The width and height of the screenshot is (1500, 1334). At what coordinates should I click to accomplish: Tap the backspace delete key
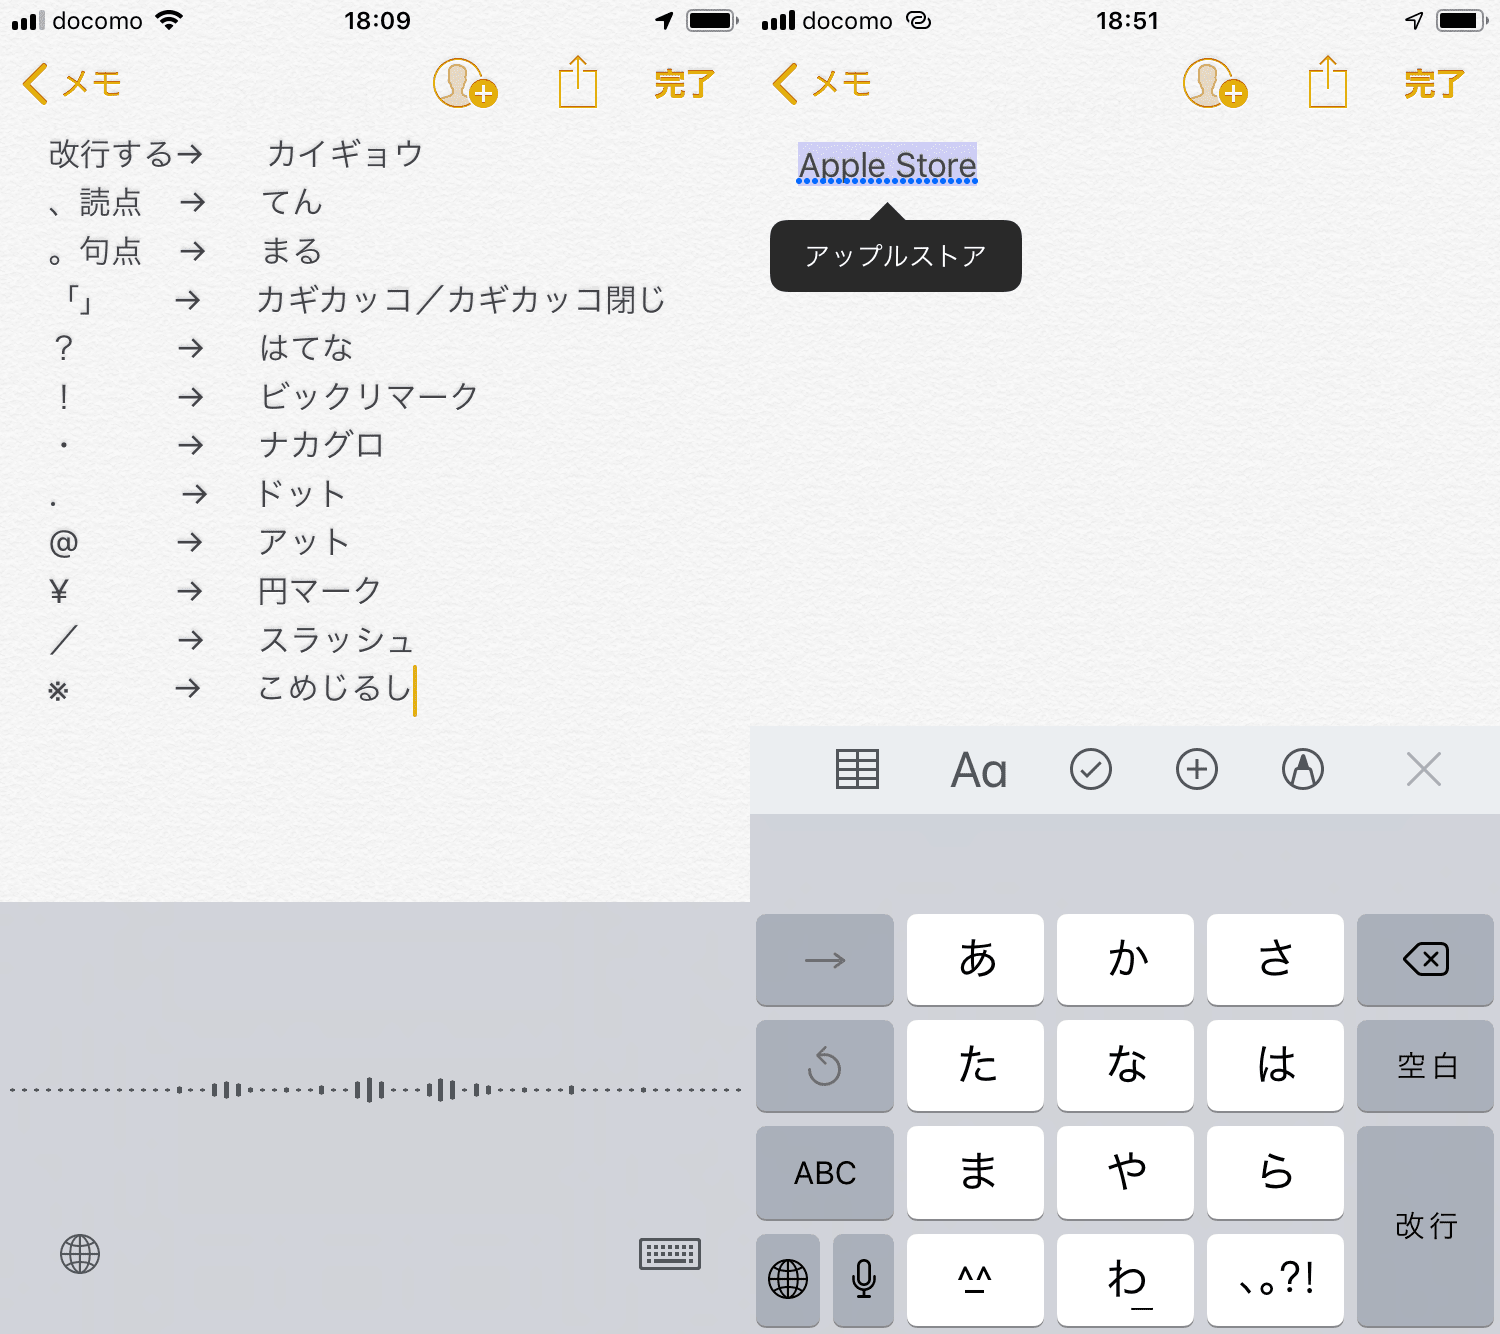[1425, 960]
